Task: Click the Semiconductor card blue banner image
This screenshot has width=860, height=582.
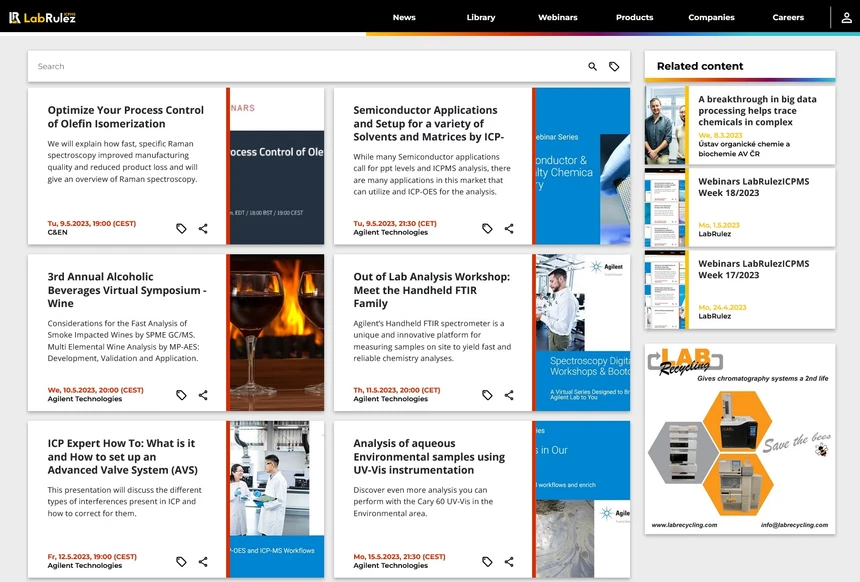Action: coord(582,166)
